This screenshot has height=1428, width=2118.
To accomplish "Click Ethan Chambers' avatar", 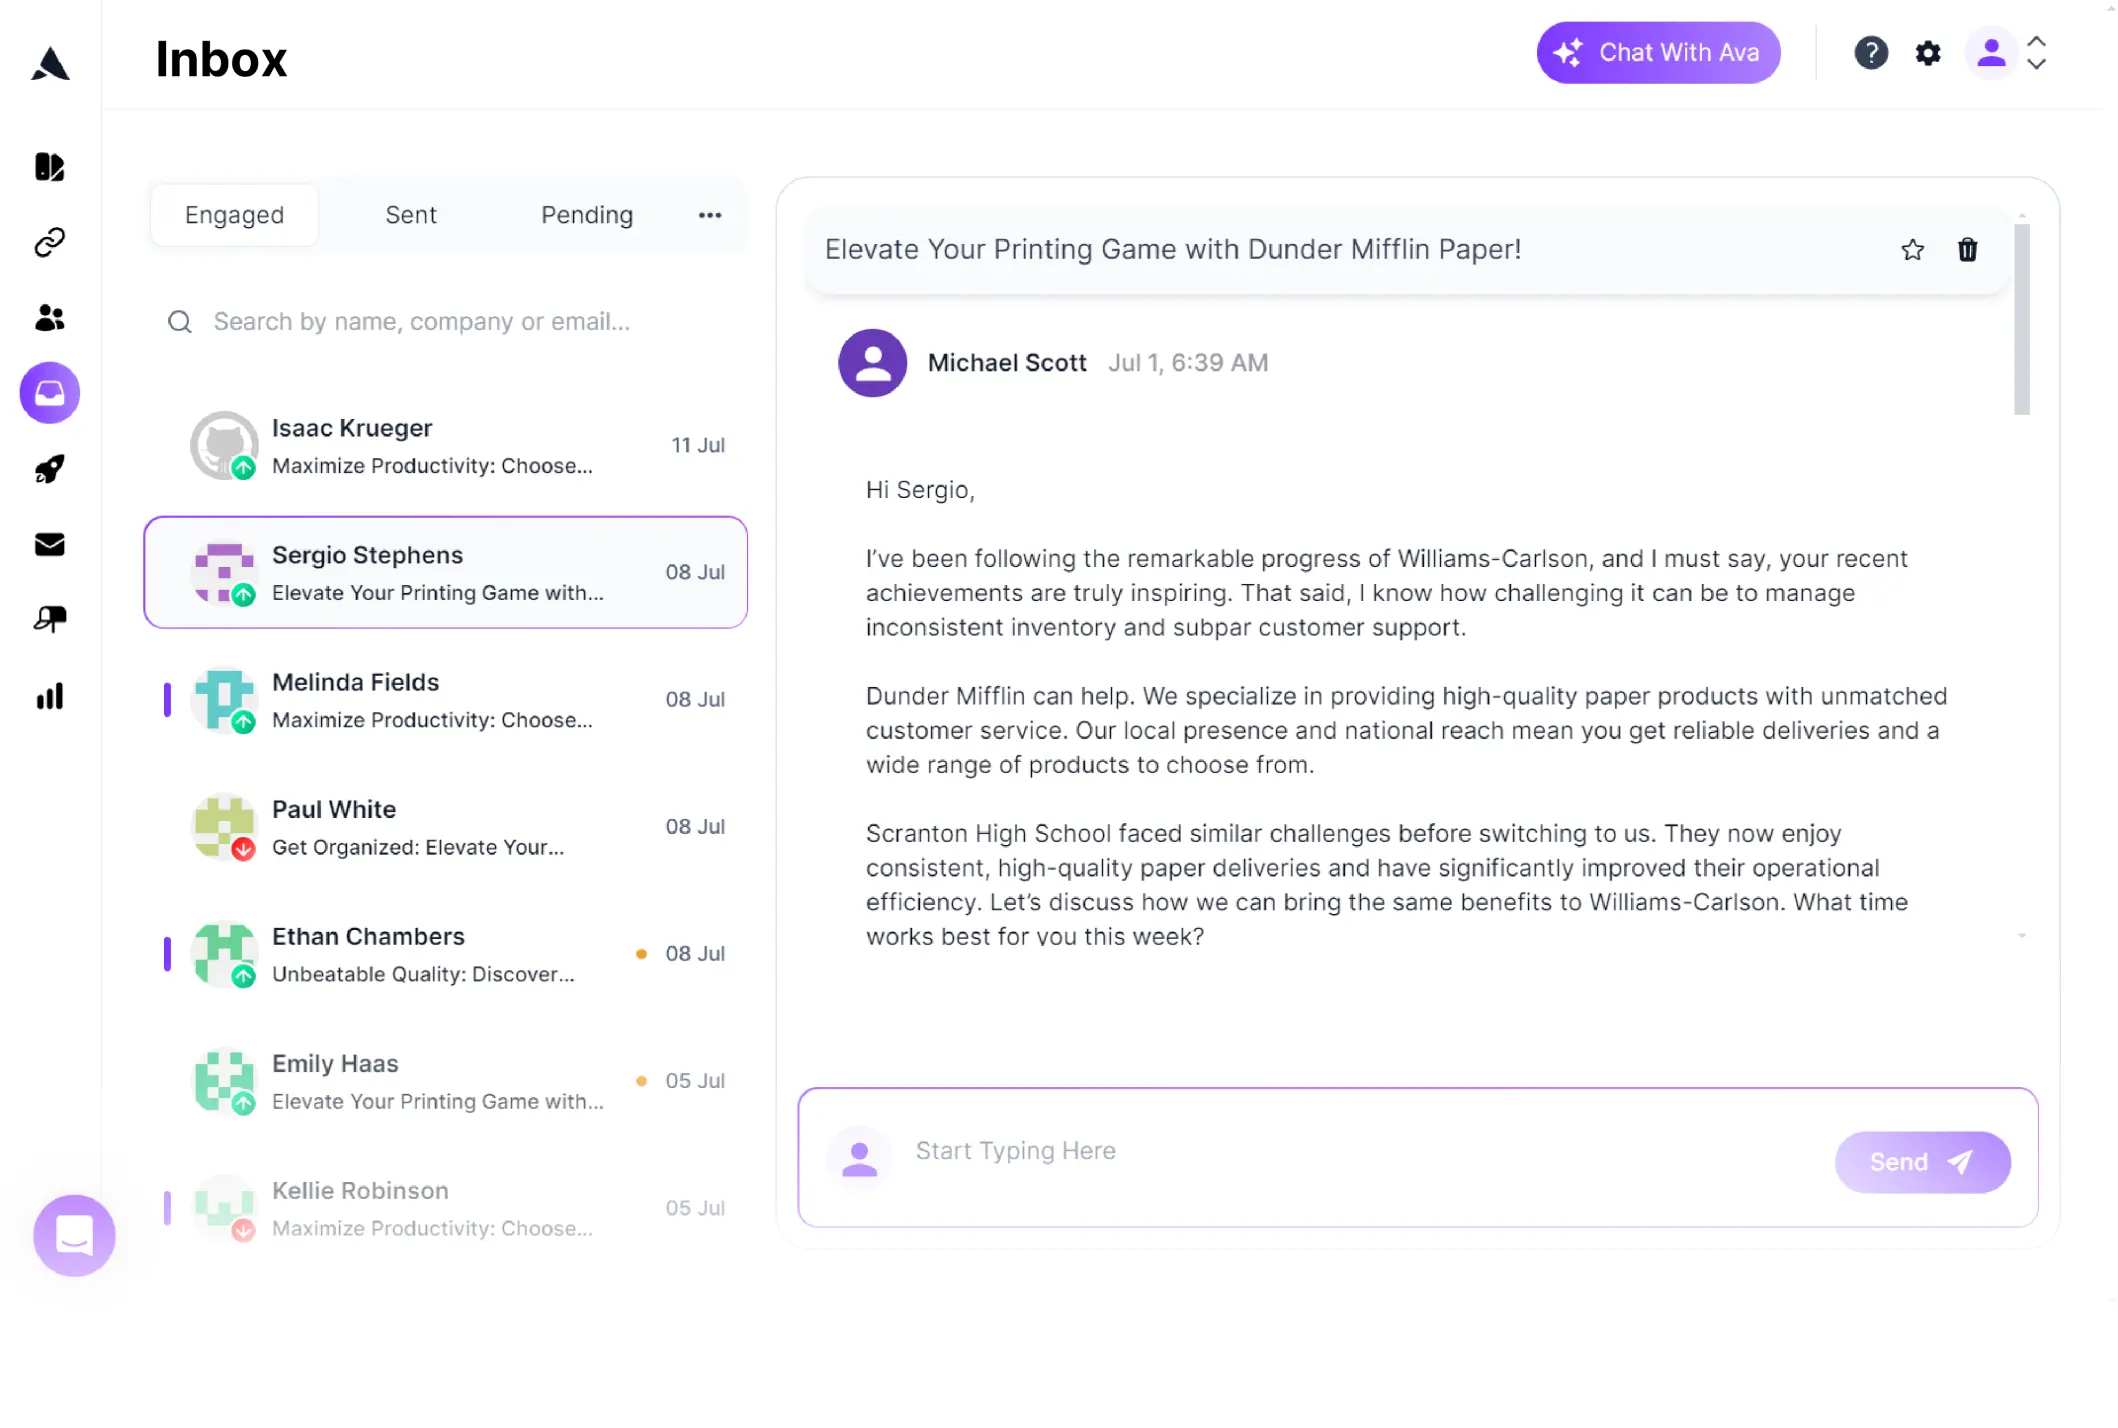I will point(224,953).
